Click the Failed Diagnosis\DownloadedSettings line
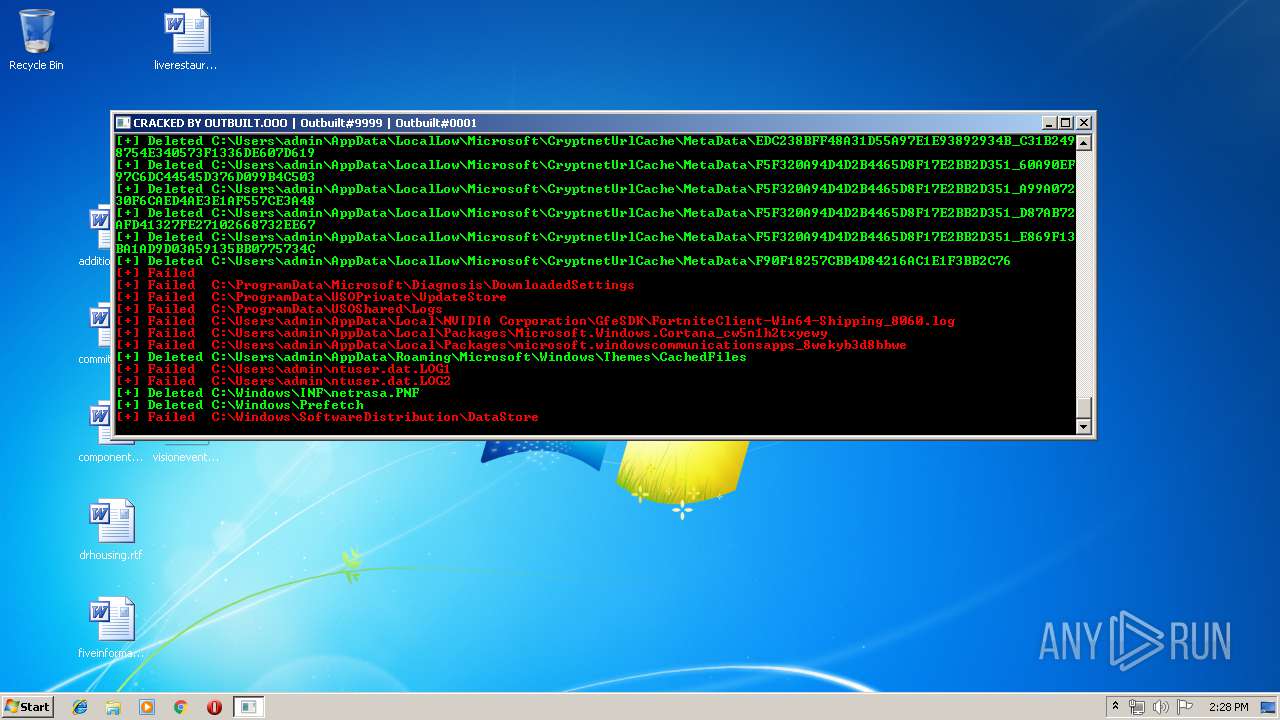The height and width of the screenshot is (720, 1280). pyautogui.click(x=375, y=285)
